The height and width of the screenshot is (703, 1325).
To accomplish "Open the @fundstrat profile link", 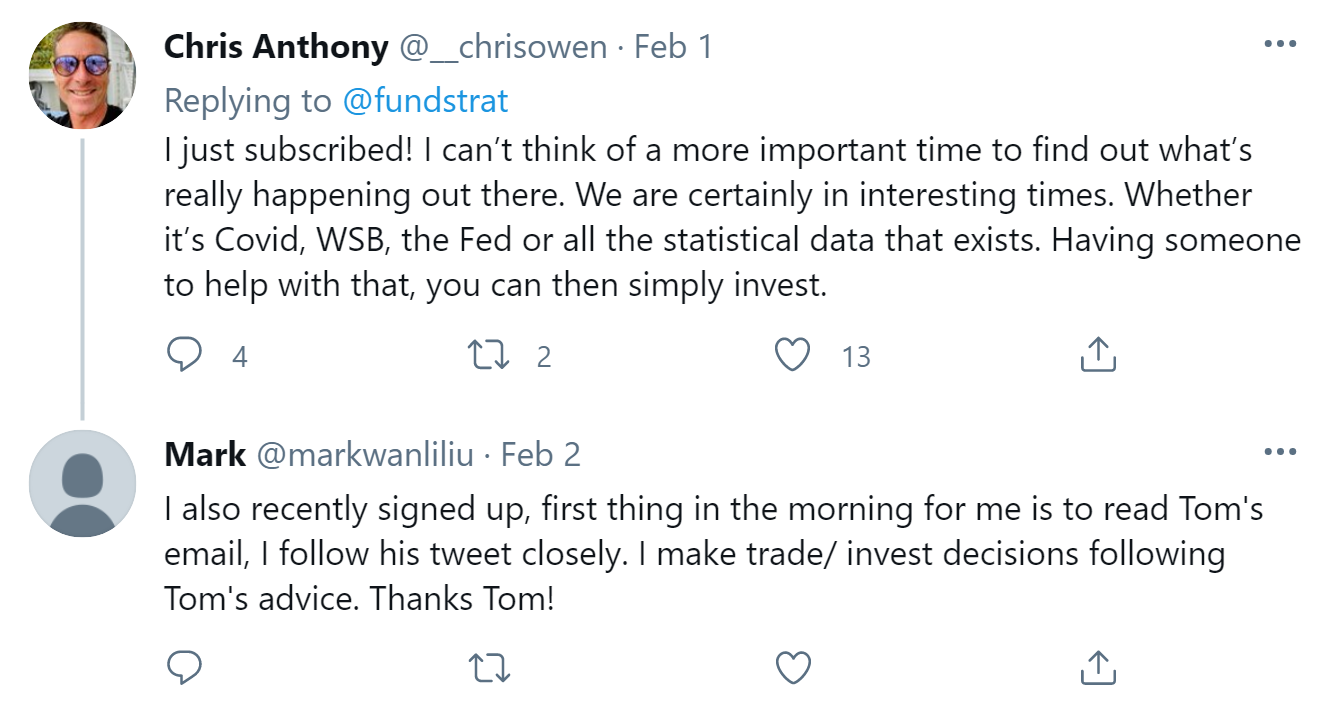I will [x=426, y=100].
